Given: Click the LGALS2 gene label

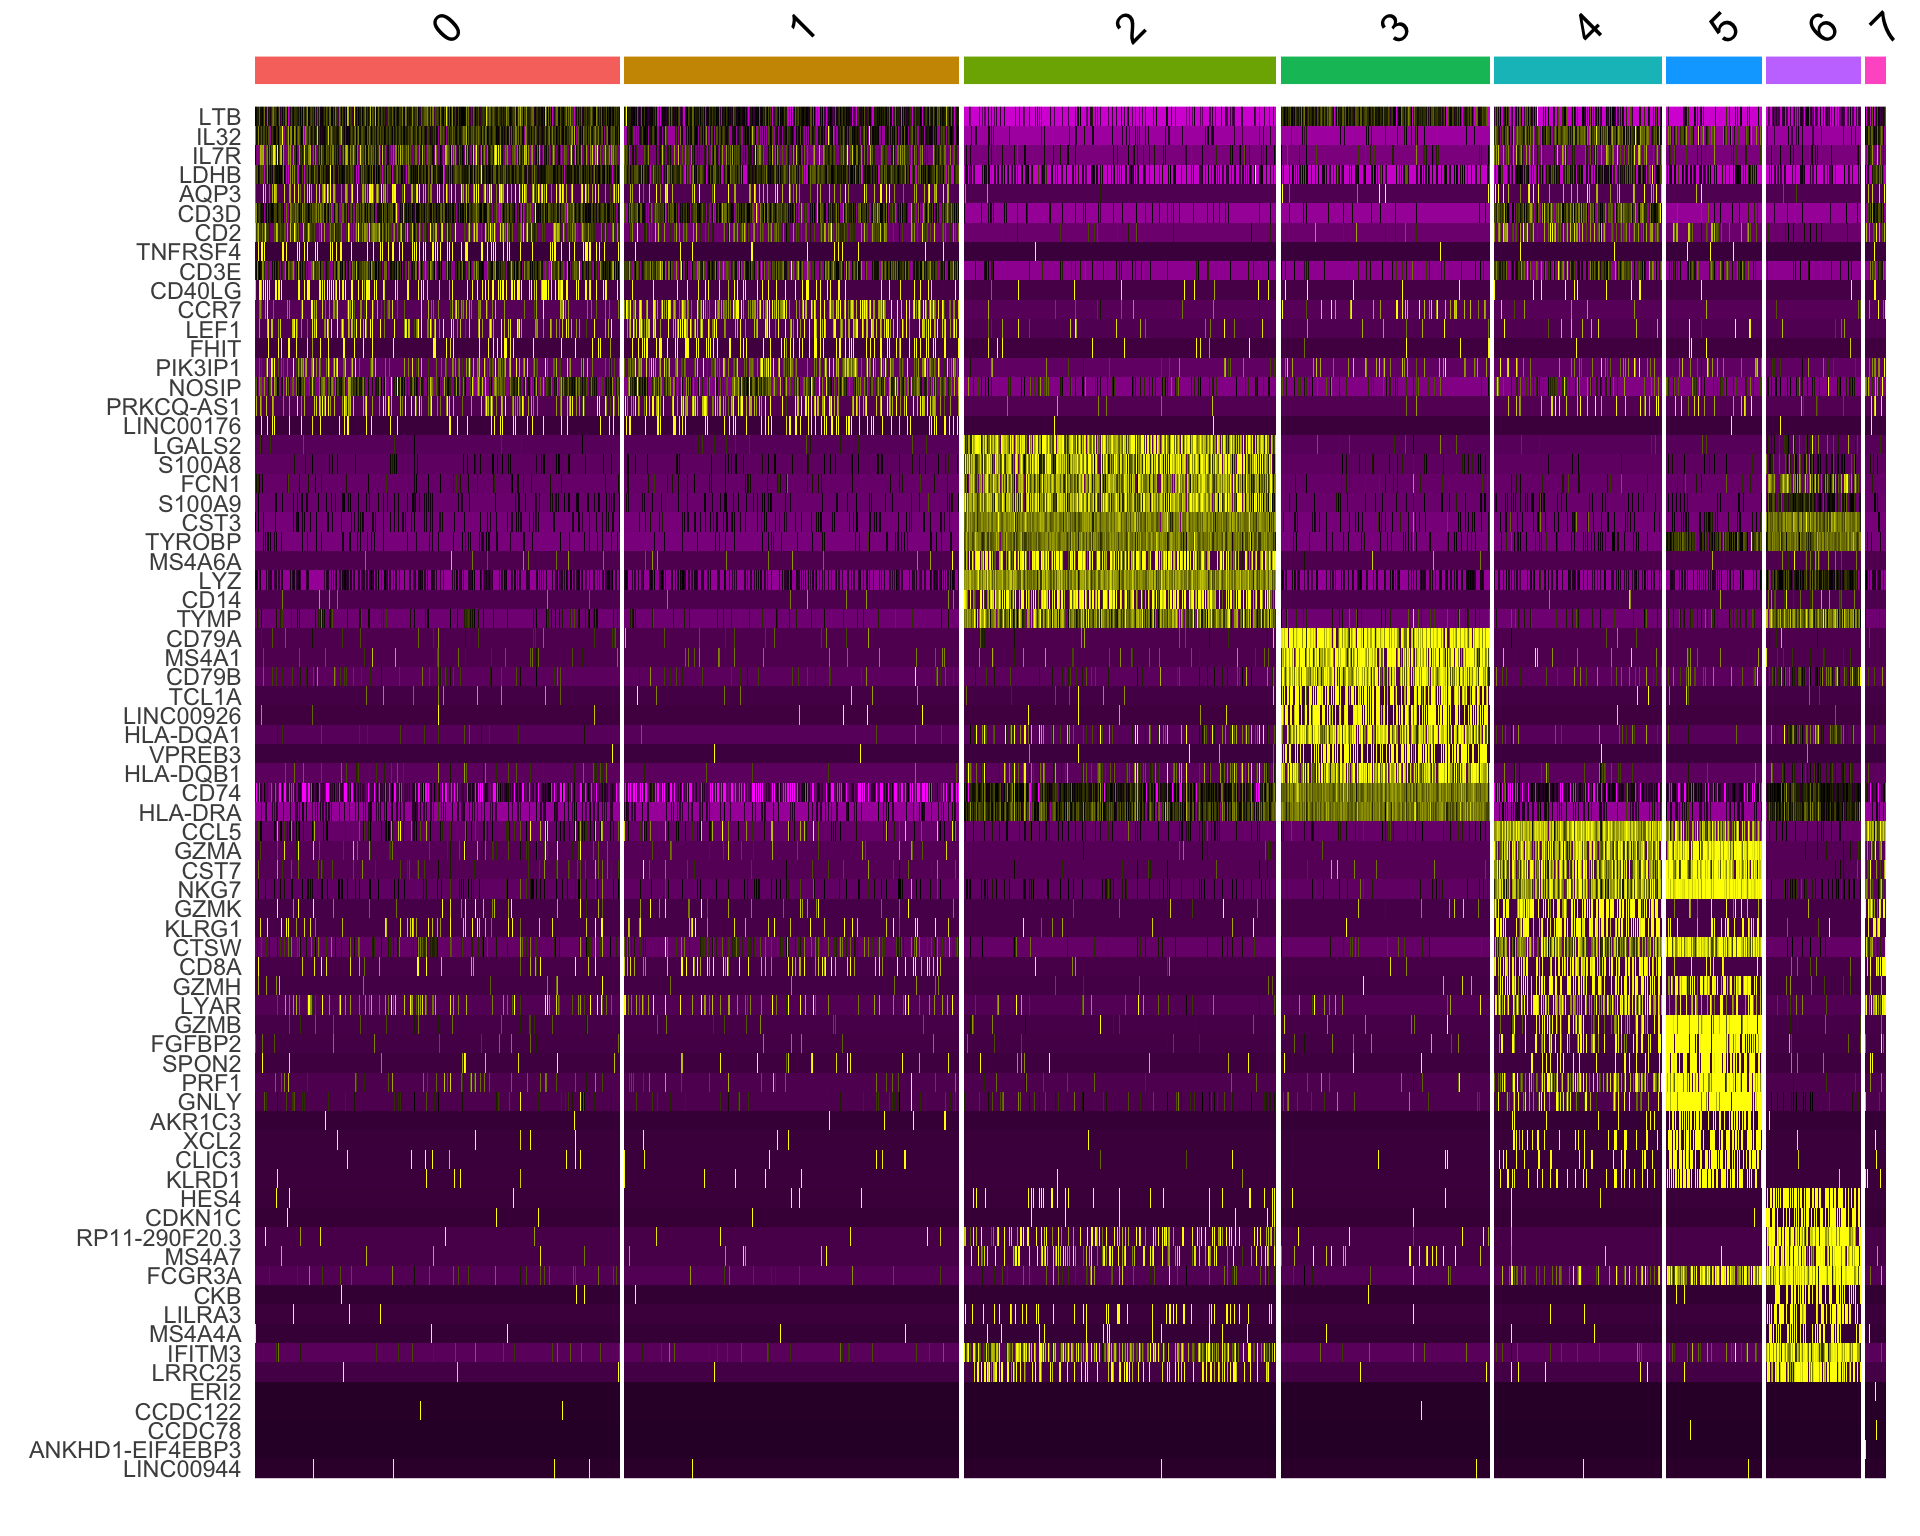Looking at the screenshot, I should [196, 446].
